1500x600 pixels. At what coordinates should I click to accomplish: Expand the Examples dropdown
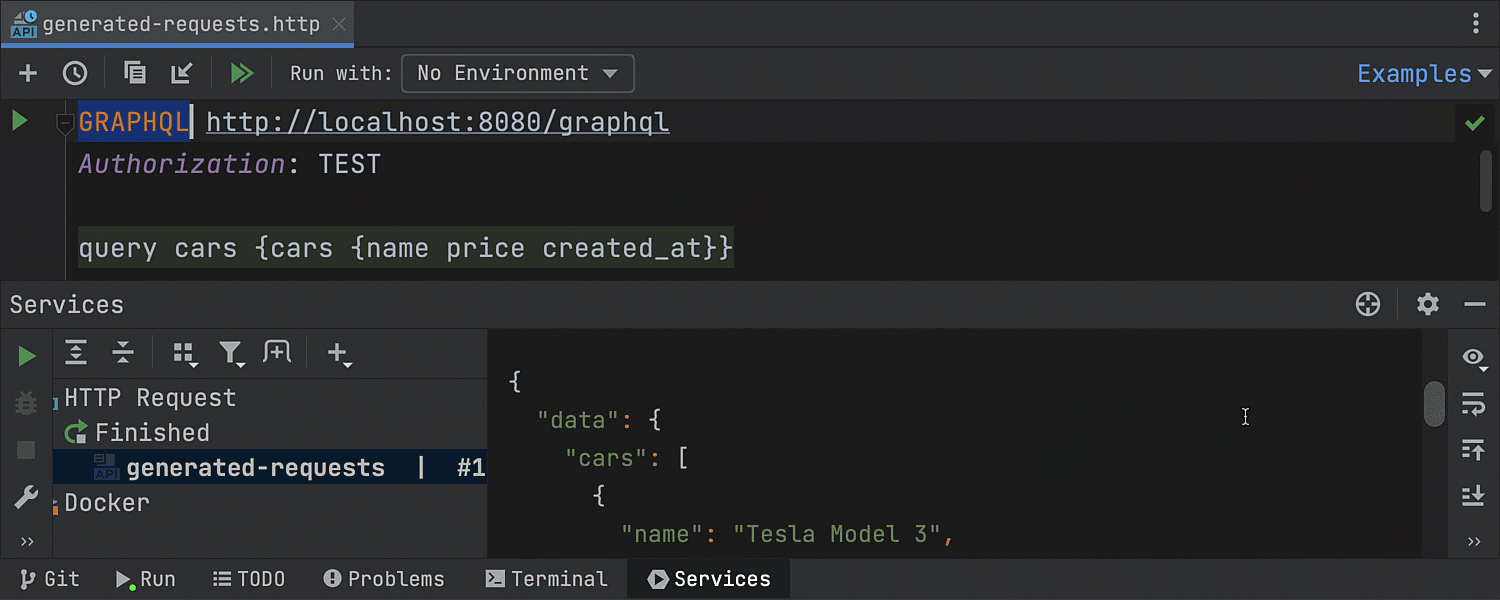[1422, 73]
